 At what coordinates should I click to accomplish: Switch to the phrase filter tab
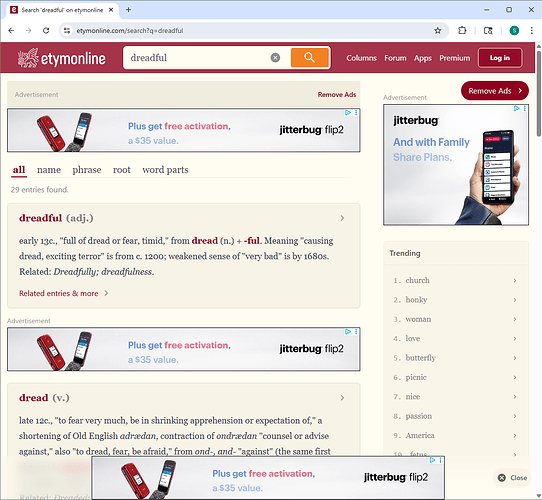pyautogui.click(x=87, y=170)
